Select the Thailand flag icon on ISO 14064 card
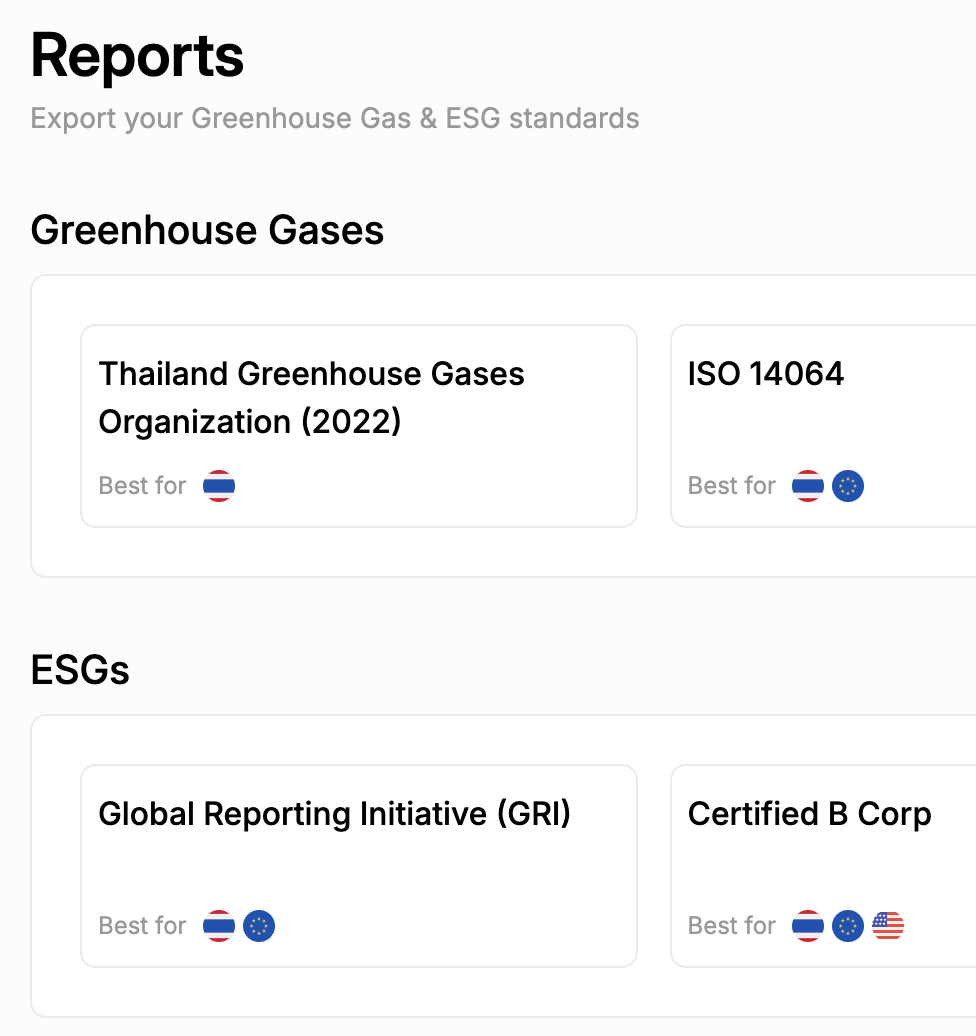 806,486
